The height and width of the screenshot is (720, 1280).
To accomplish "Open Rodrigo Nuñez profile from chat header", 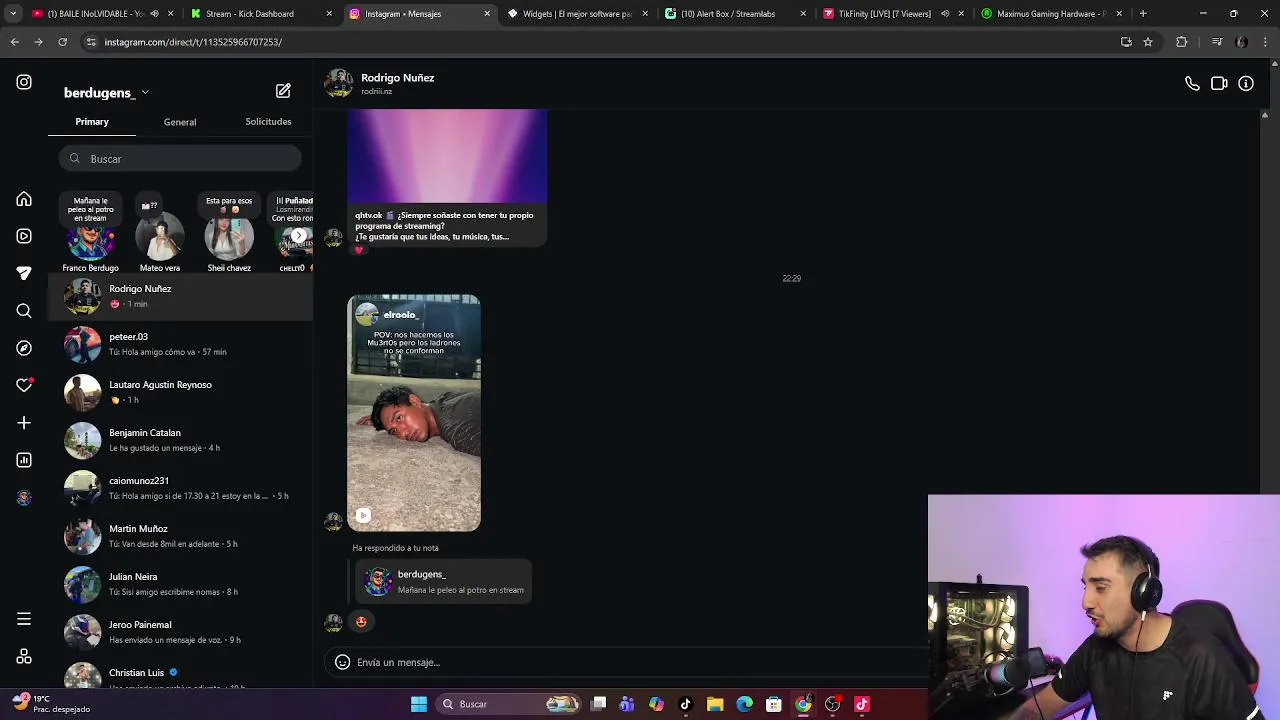I will (x=380, y=83).
